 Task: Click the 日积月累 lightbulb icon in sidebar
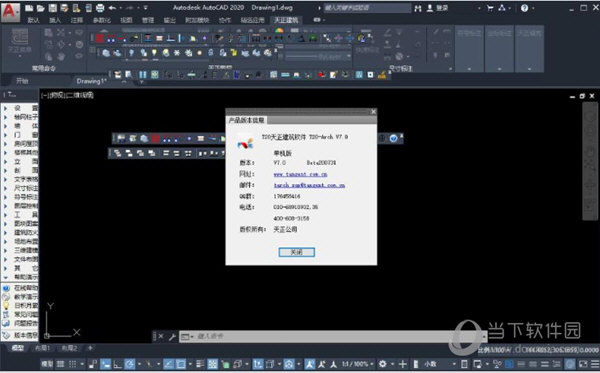click(x=6, y=306)
